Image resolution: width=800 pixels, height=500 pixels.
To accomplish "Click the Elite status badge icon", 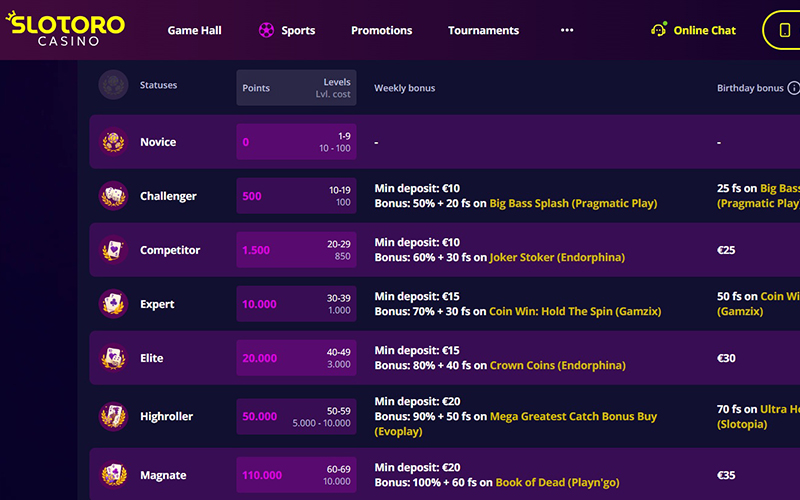I will pos(113,358).
